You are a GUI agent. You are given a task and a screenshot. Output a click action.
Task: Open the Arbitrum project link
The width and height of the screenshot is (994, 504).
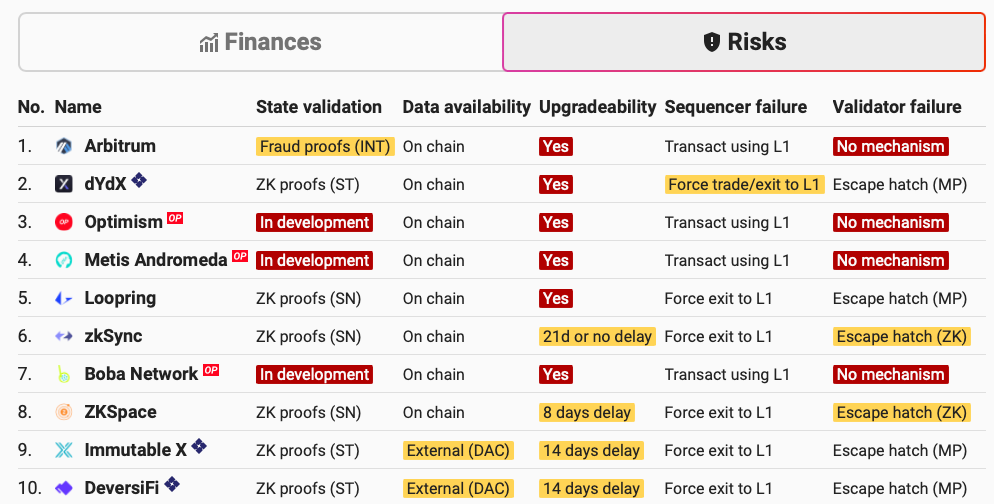(120, 147)
